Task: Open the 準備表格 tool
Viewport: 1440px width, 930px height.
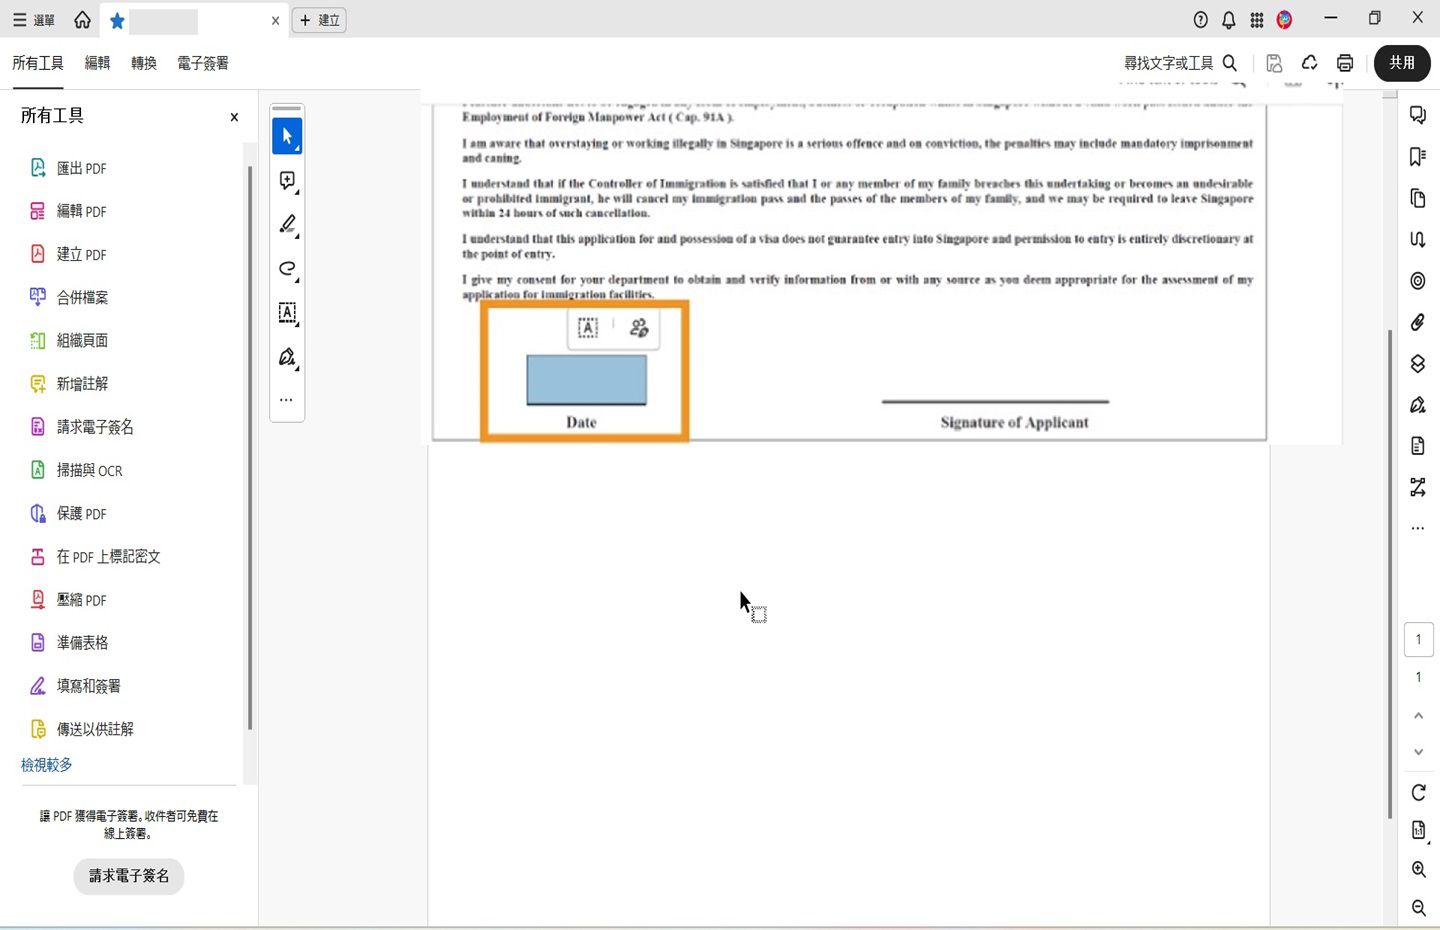Action: tap(69, 642)
